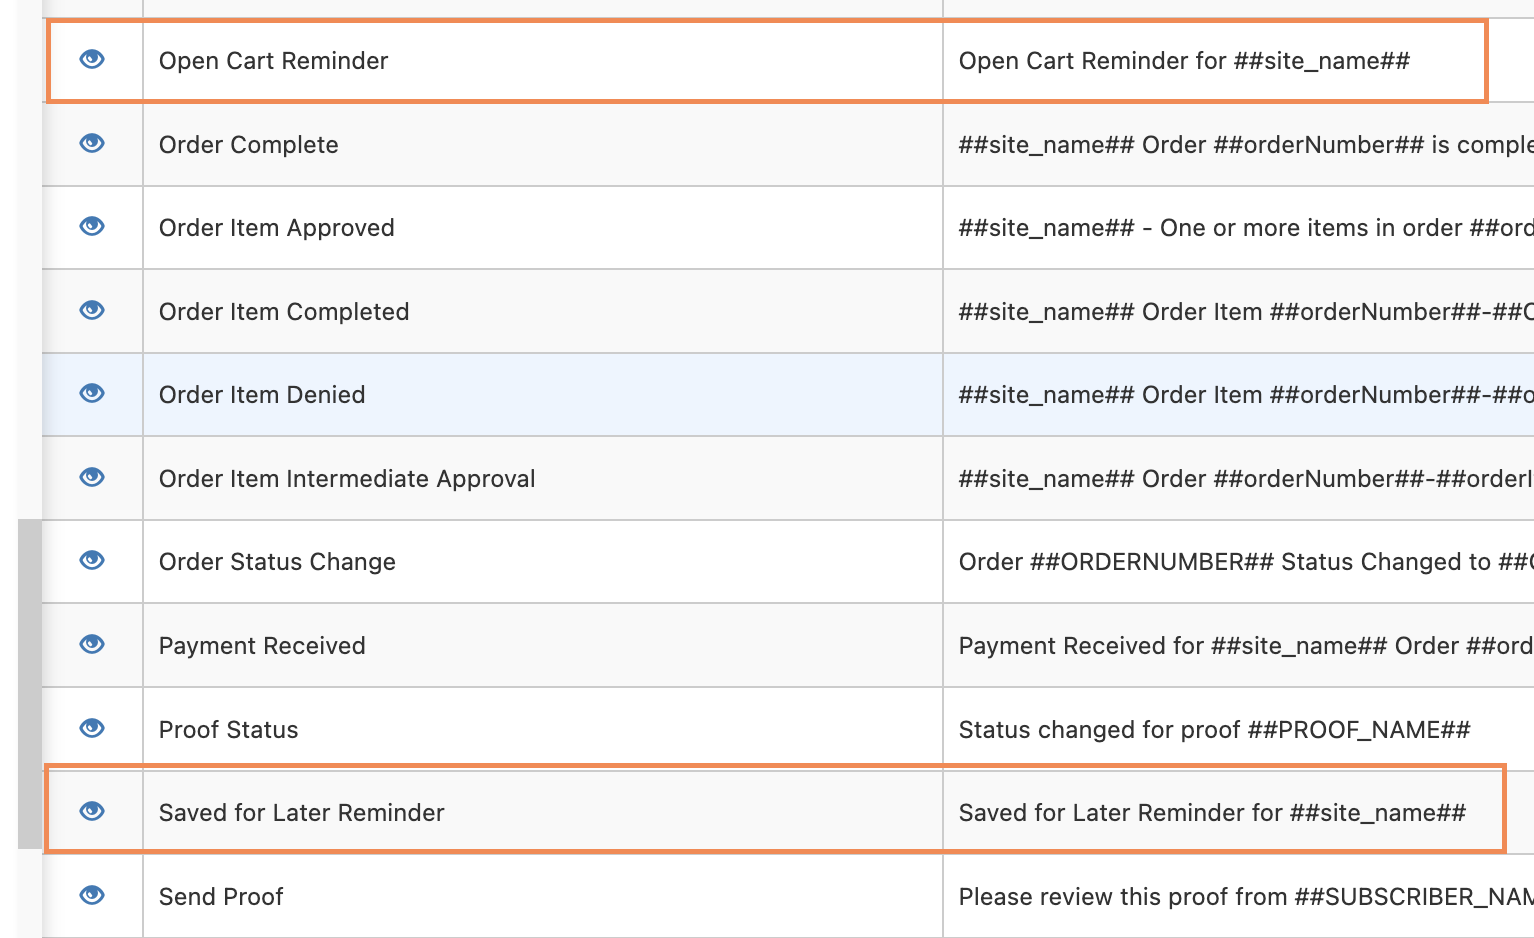Image resolution: width=1534 pixels, height=938 pixels.
Task: Click the Payment Received template name
Action: (262, 646)
